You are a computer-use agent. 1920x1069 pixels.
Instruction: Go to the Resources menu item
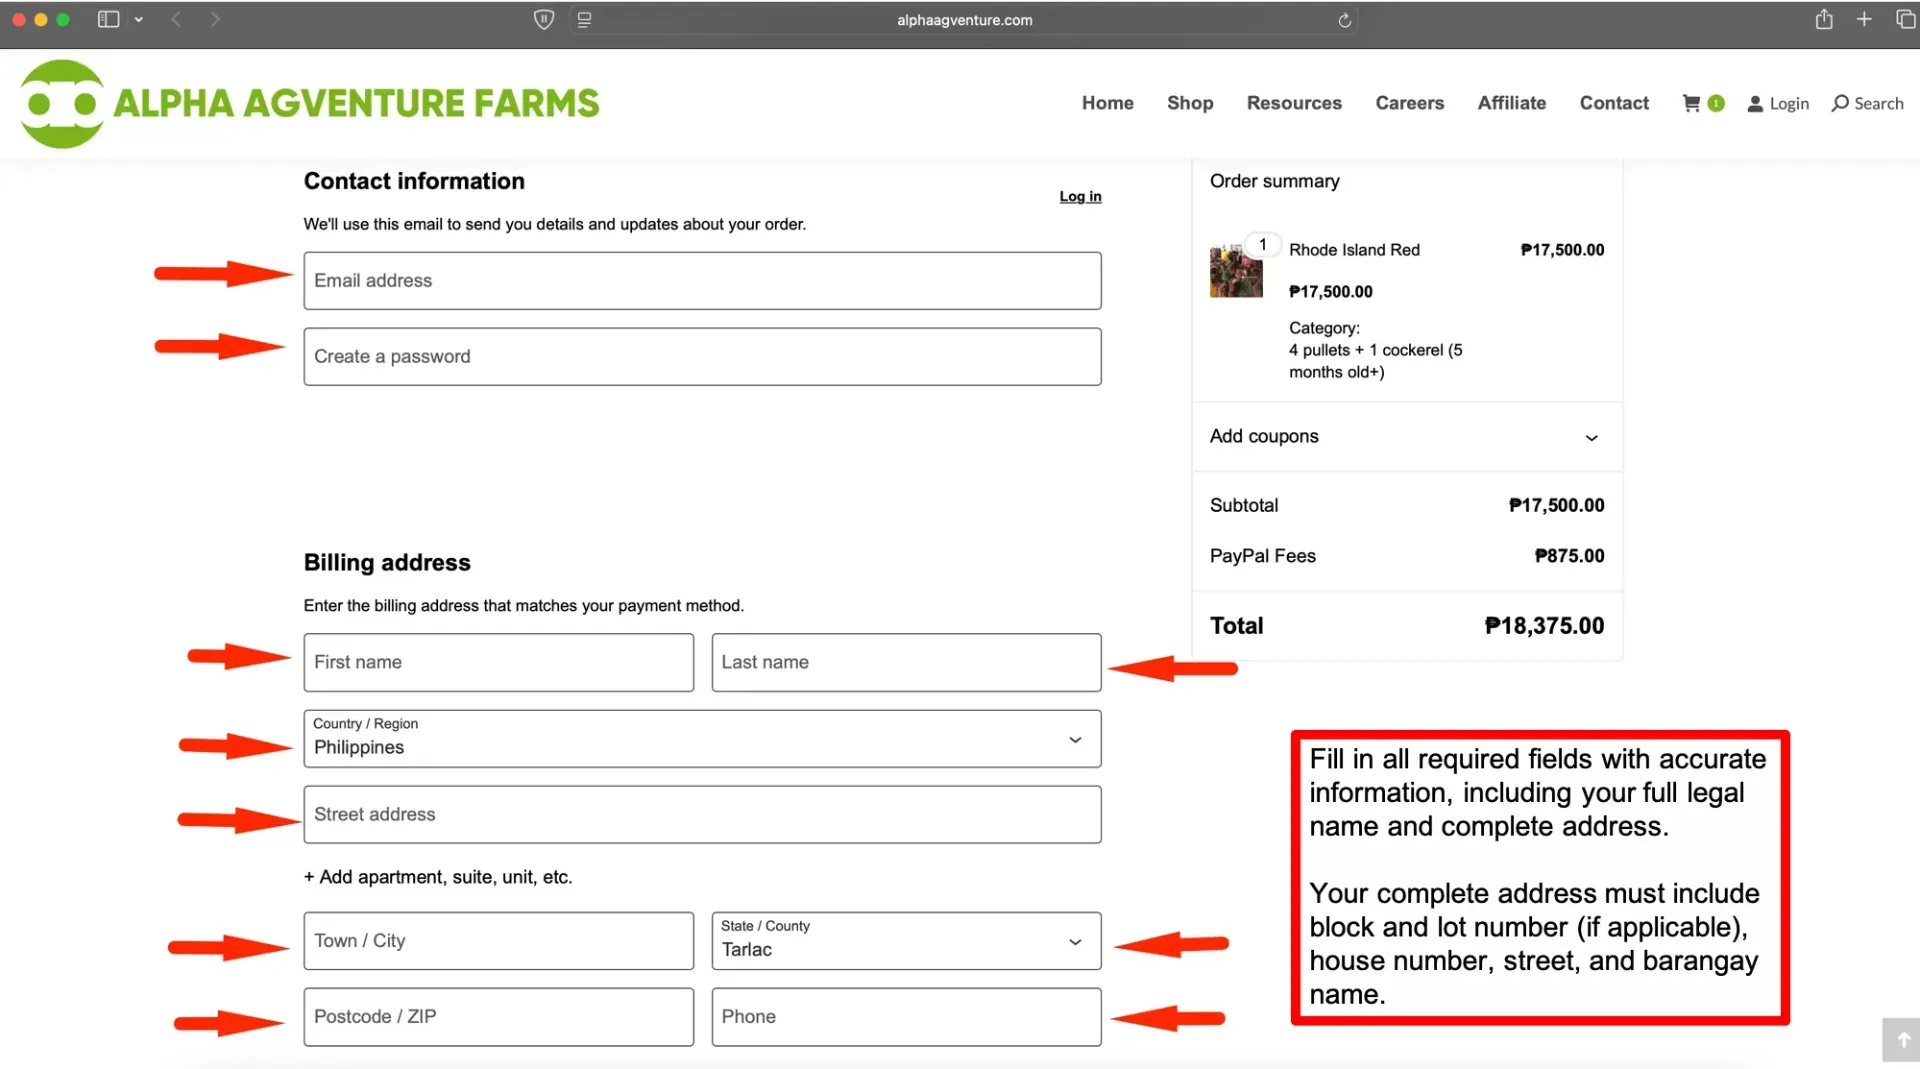(1293, 103)
